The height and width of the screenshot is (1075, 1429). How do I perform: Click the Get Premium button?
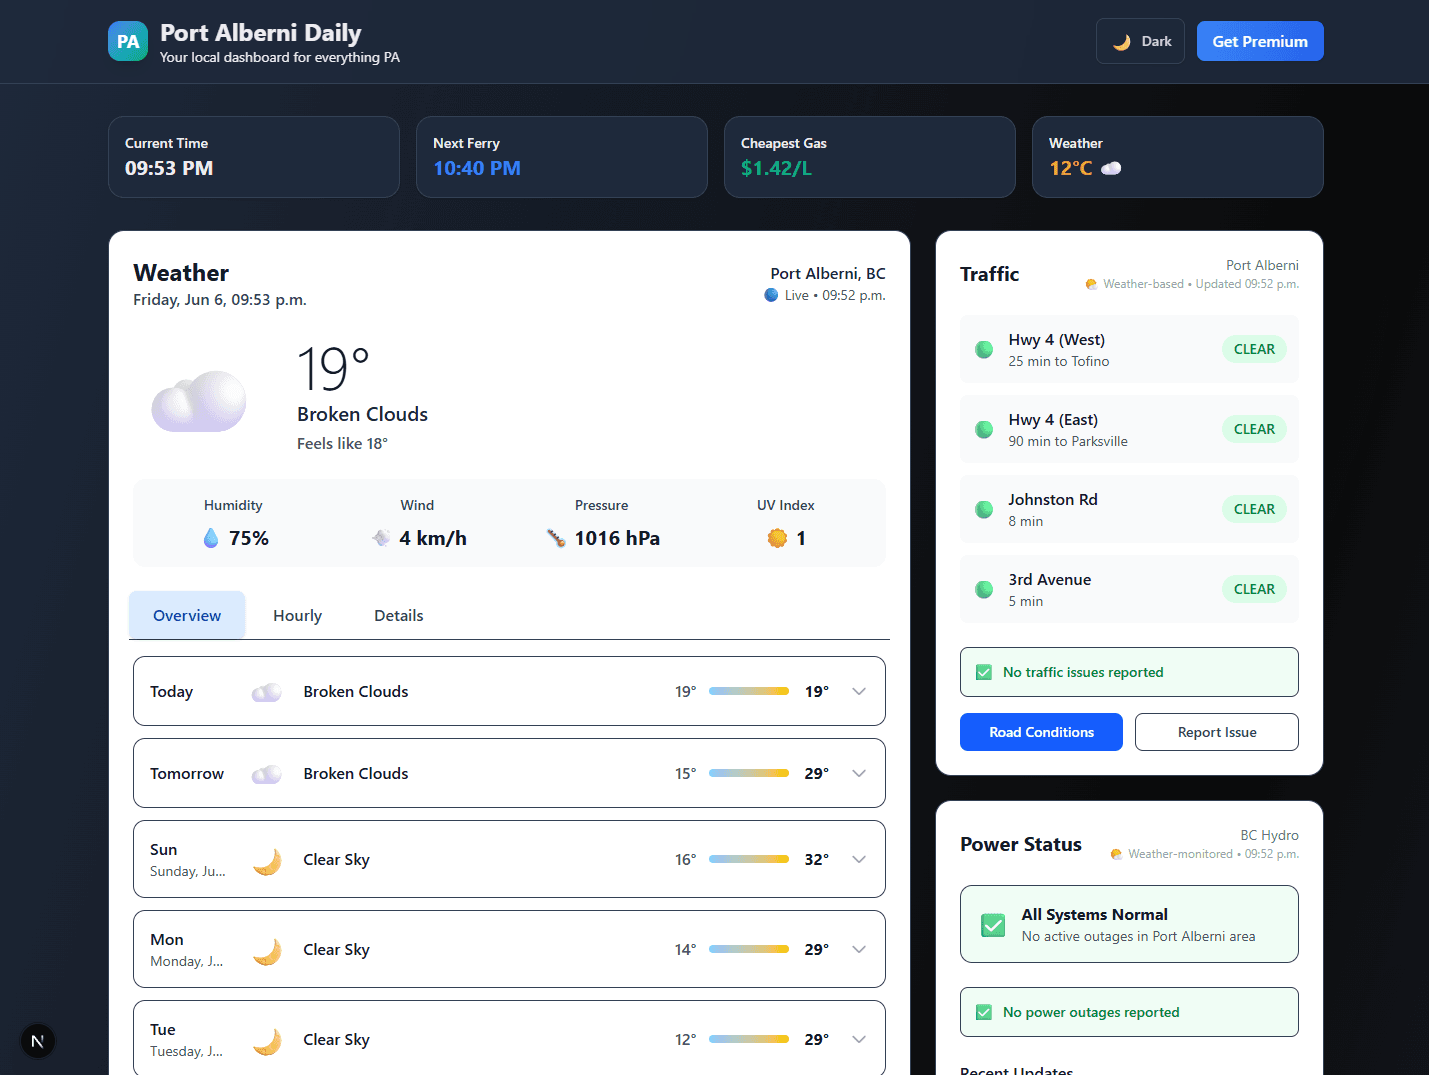(1259, 41)
